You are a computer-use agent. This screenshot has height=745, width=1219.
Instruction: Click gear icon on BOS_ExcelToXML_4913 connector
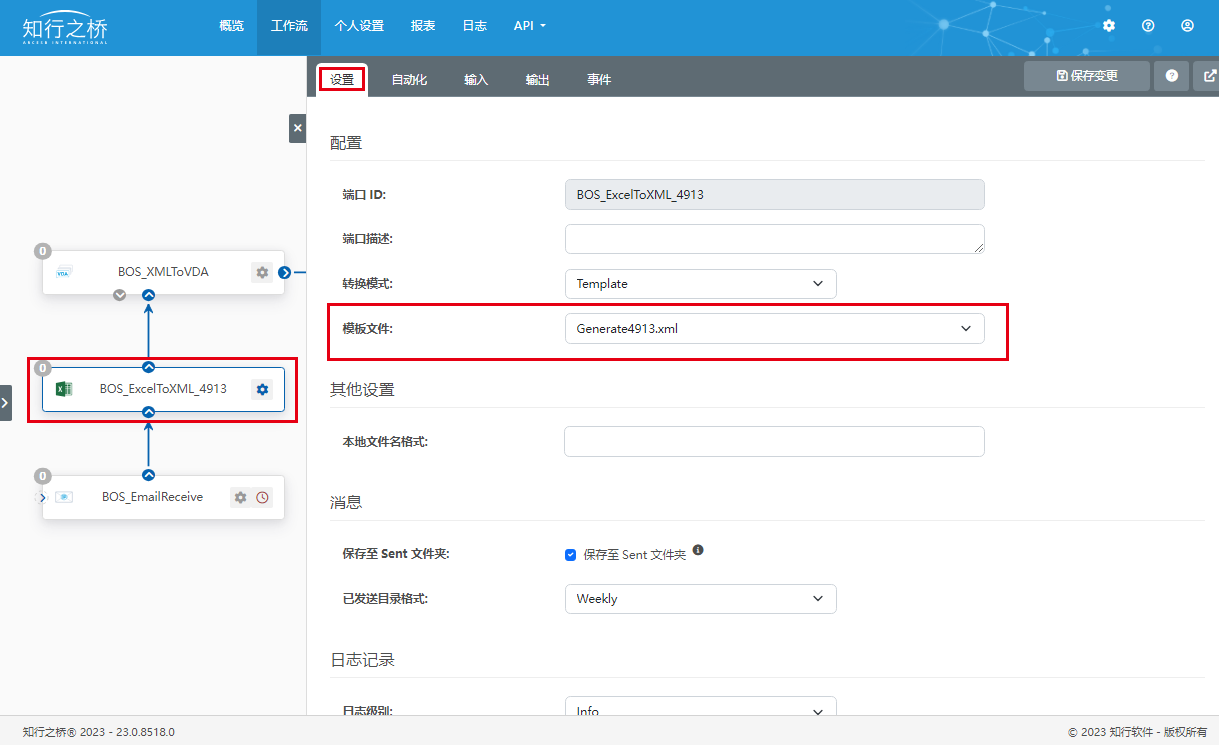[x=262, y=389]
